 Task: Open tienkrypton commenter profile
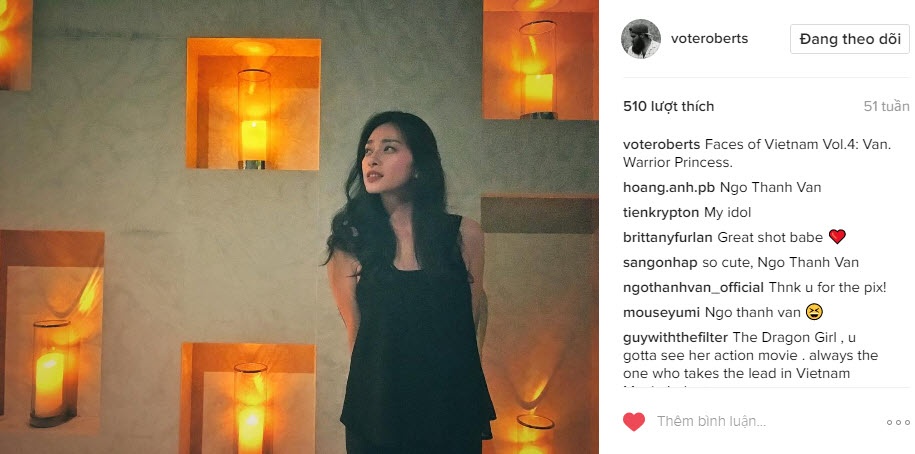pos(661,212)
